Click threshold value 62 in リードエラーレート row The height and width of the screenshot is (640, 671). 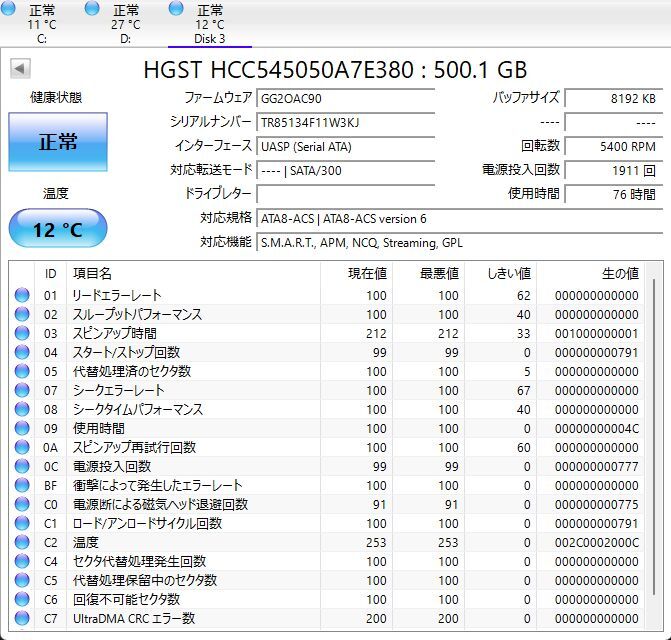[523, 295]
